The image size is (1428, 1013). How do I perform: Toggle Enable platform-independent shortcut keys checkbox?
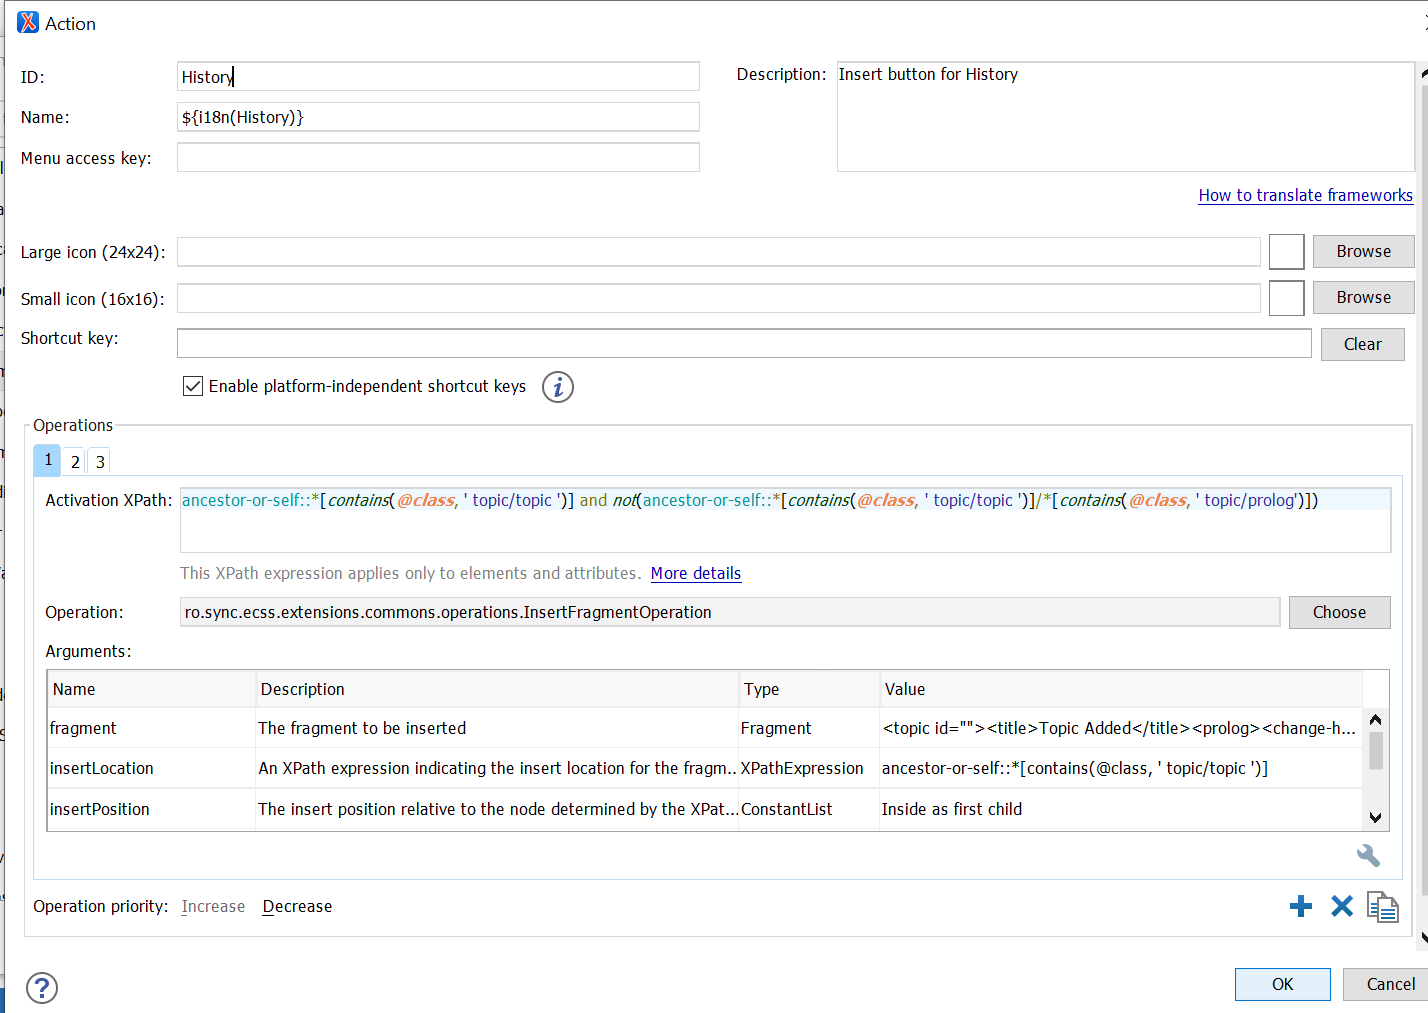click(x=193, y=386)
